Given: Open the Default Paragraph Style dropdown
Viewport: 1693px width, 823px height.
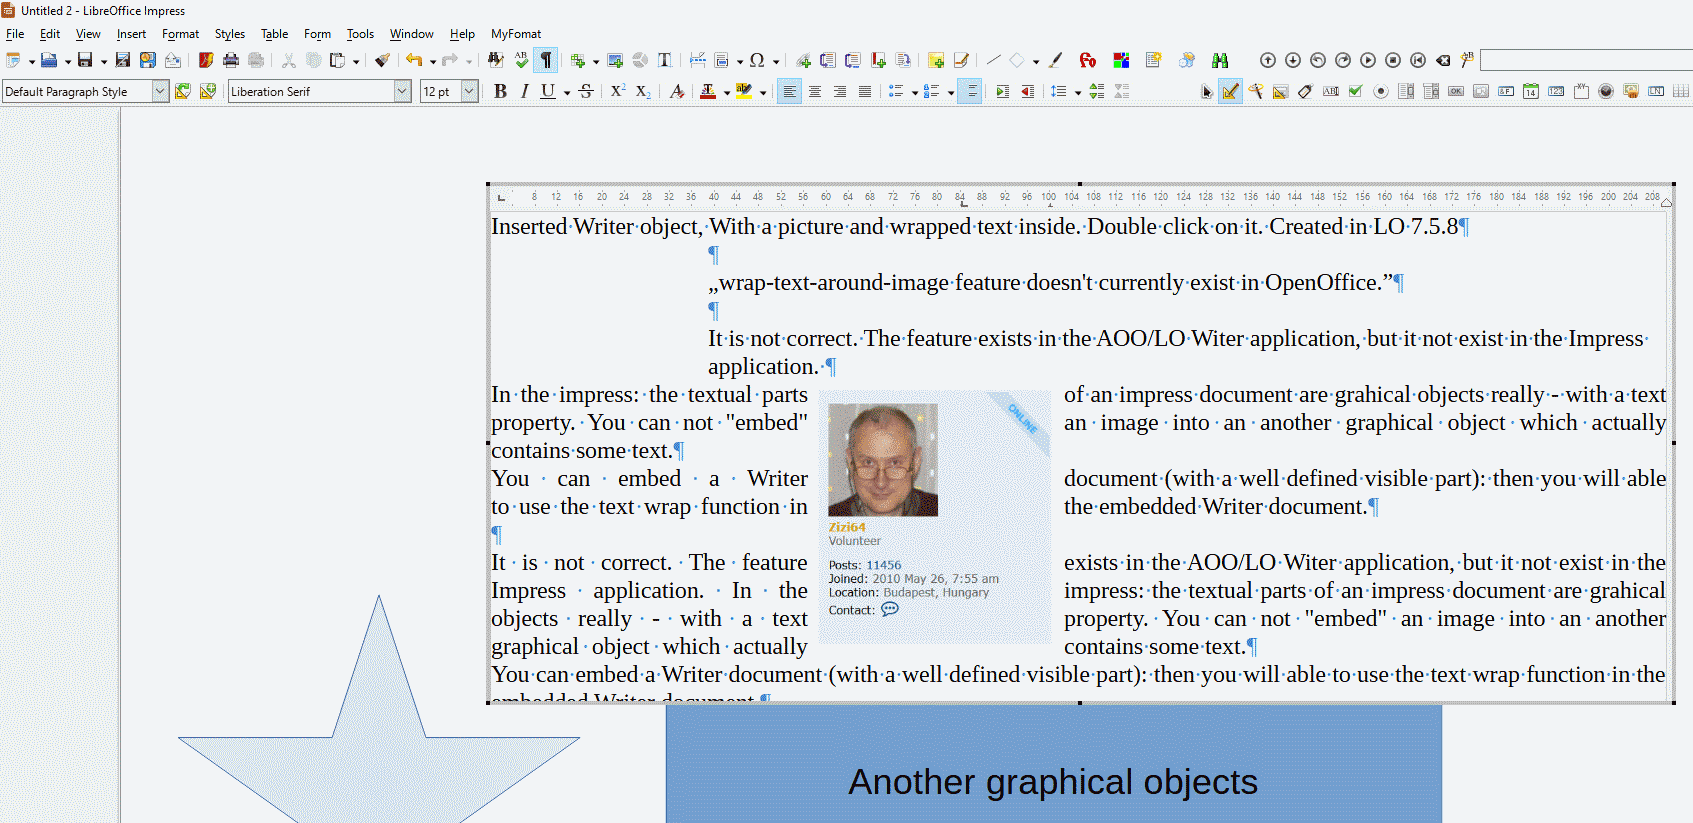Looking at the screenshot, I should tap(160, 91).
